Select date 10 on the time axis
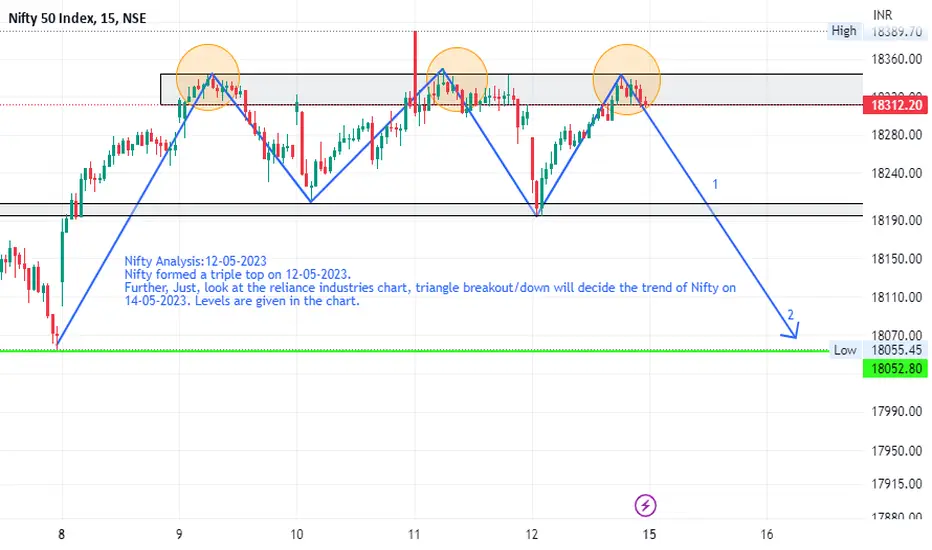Screen dimensions: 932x550 (x=297, y=534)
